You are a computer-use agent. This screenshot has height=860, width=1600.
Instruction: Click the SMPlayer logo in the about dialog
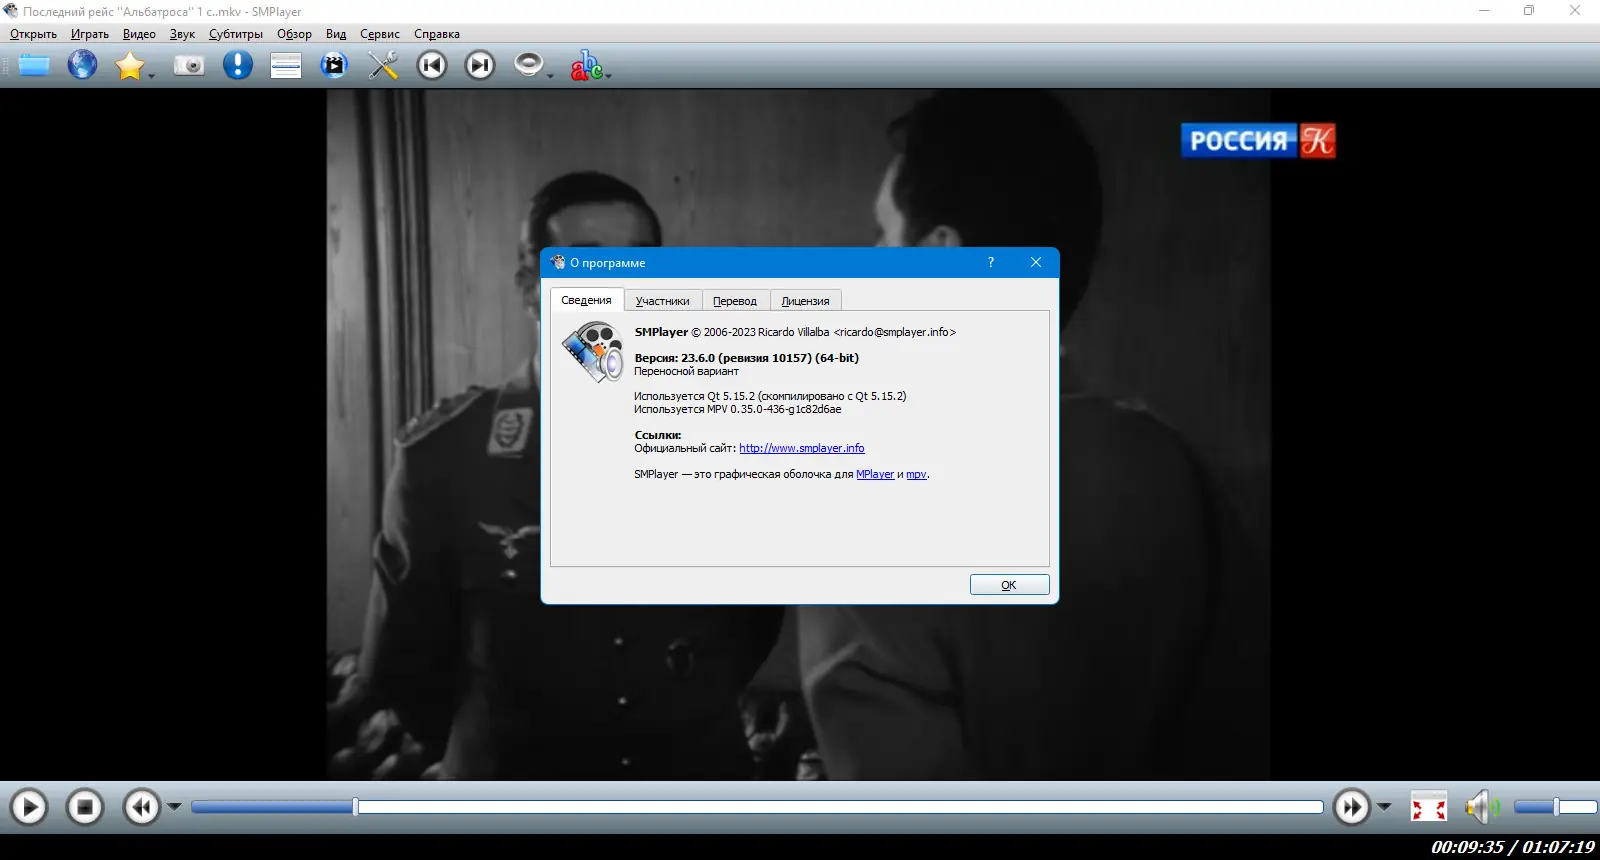pyautogui.click(x=592, y=352)
